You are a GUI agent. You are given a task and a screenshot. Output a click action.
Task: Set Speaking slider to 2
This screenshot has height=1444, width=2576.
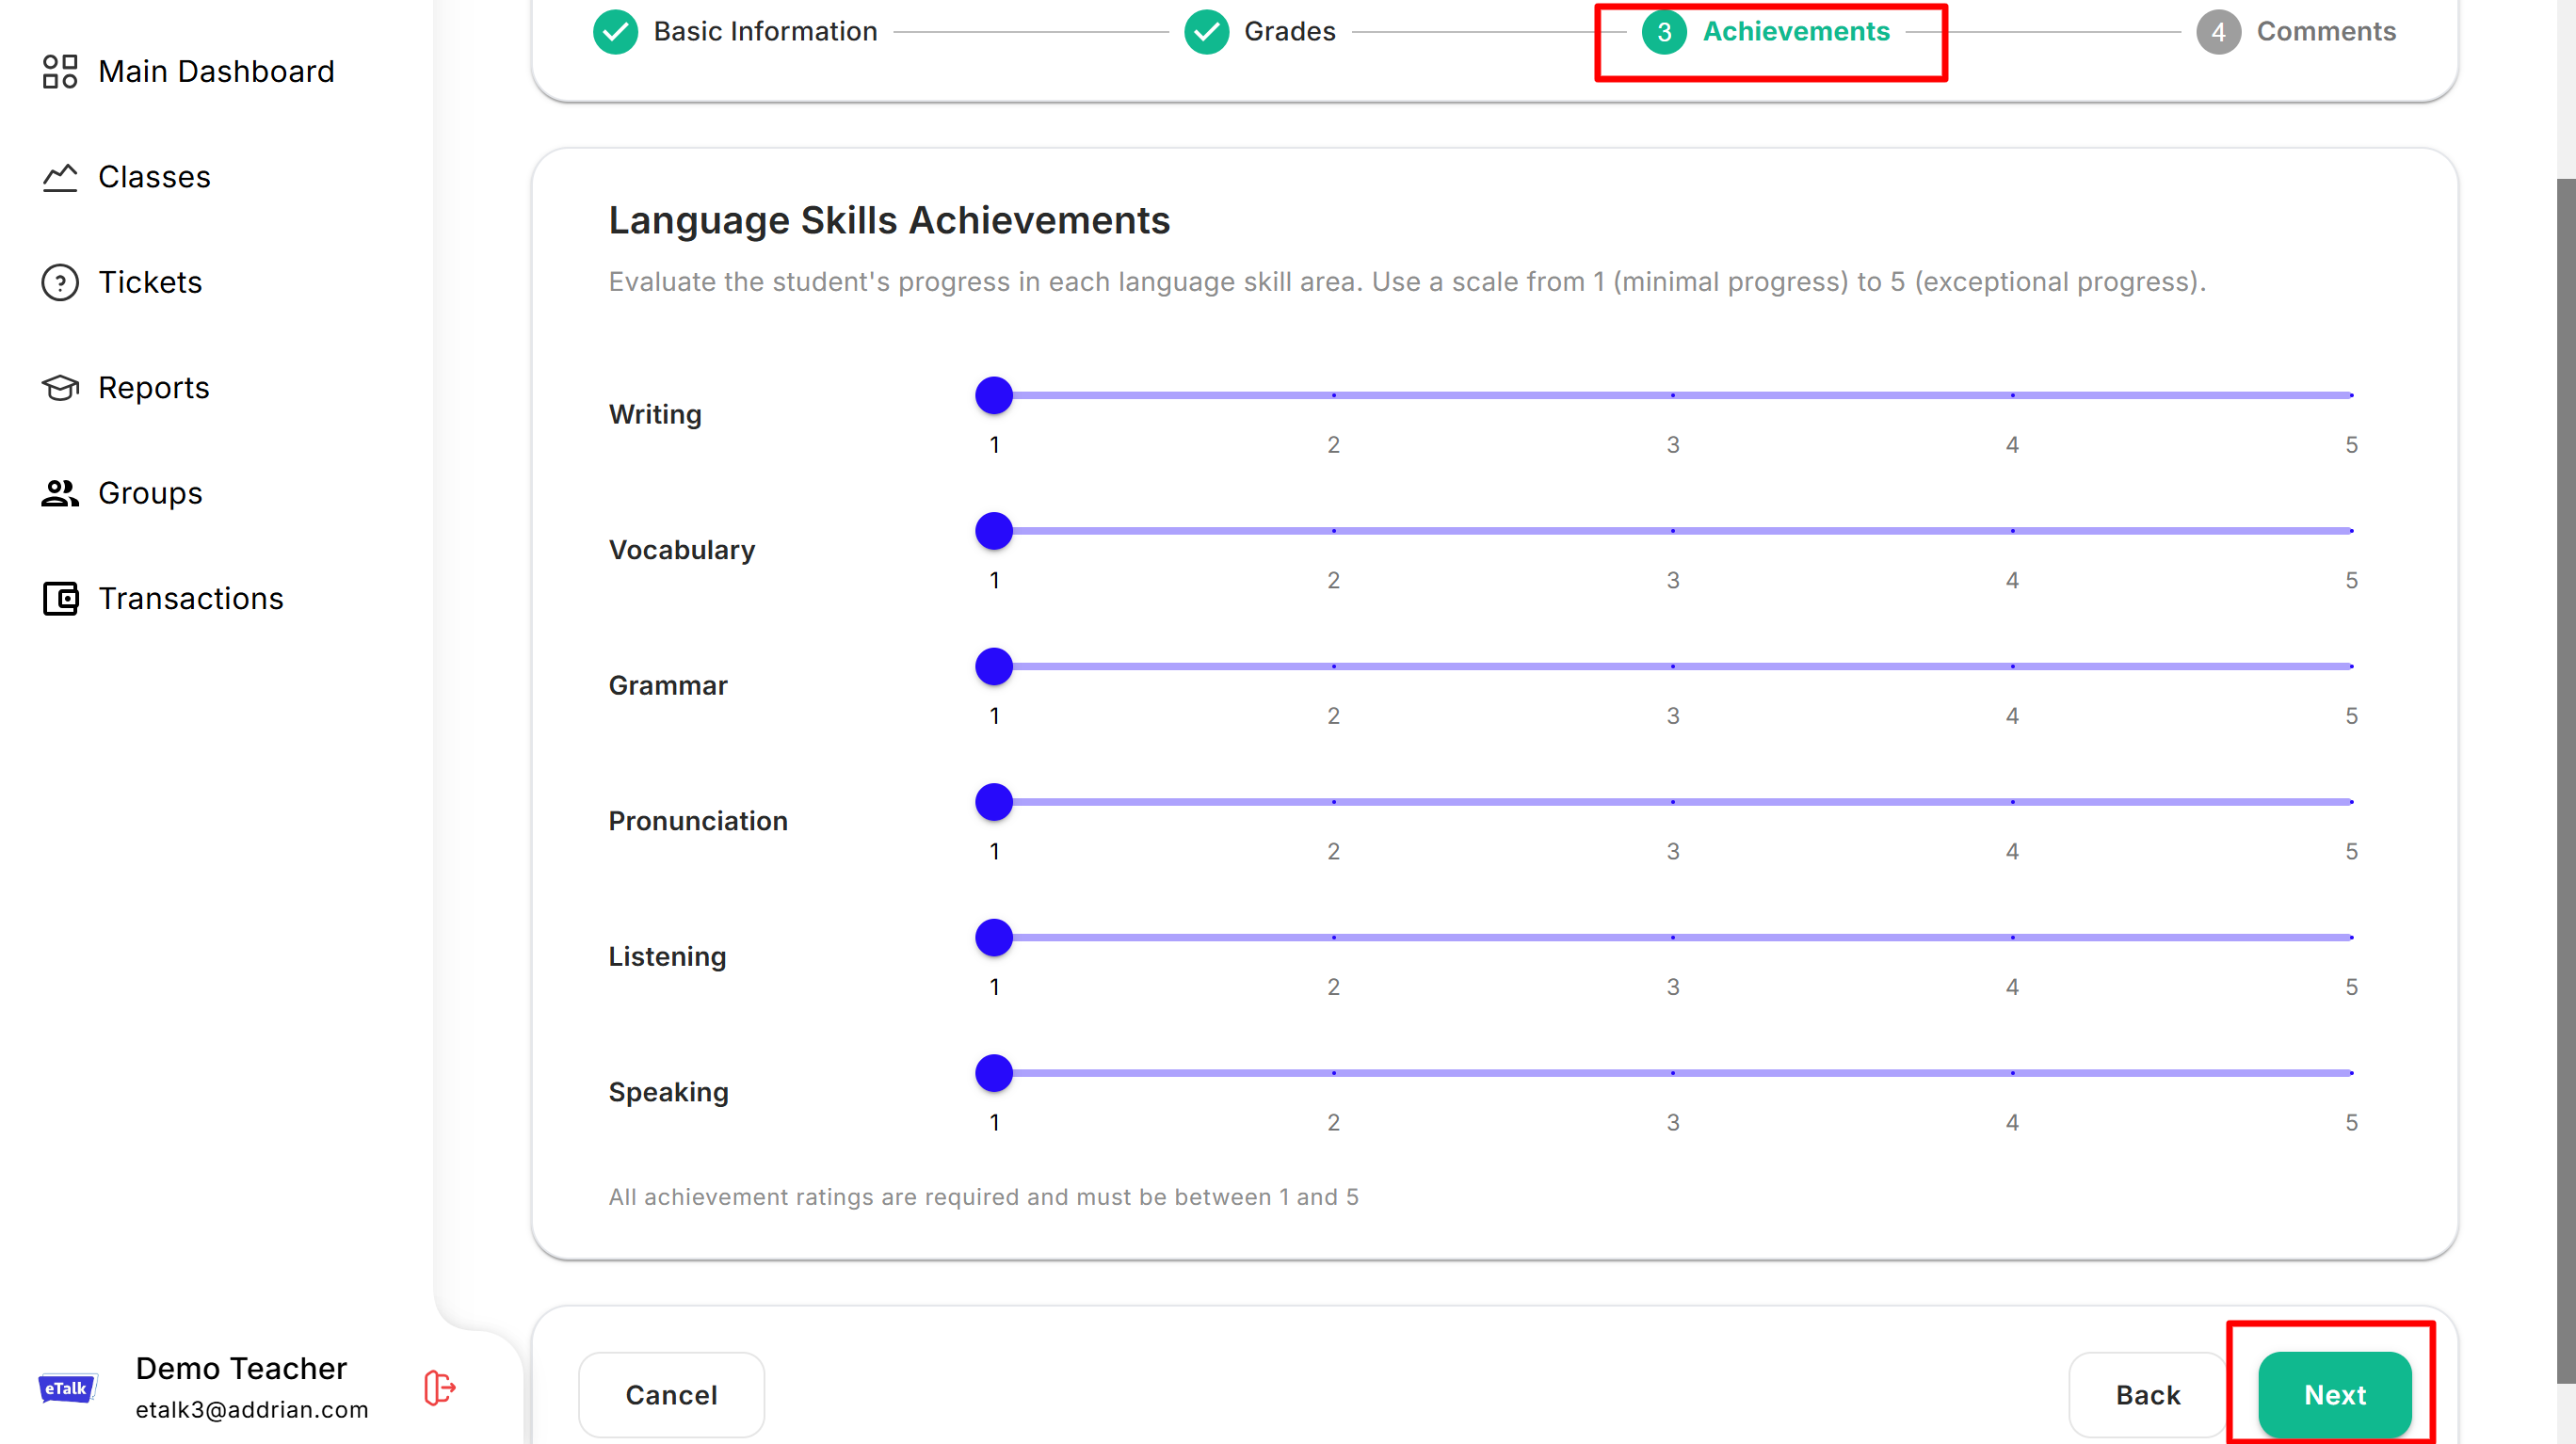pos(1333,1073)
